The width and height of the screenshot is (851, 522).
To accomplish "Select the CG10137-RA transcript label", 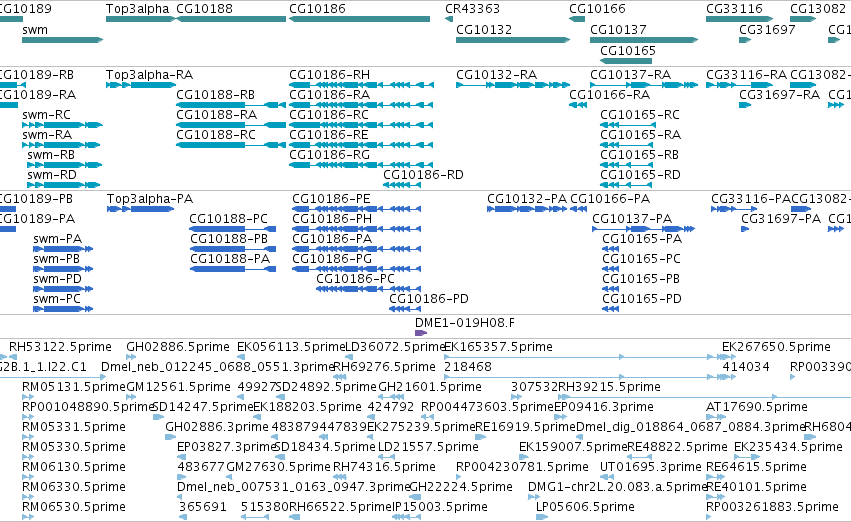I will tap(630, 75).
